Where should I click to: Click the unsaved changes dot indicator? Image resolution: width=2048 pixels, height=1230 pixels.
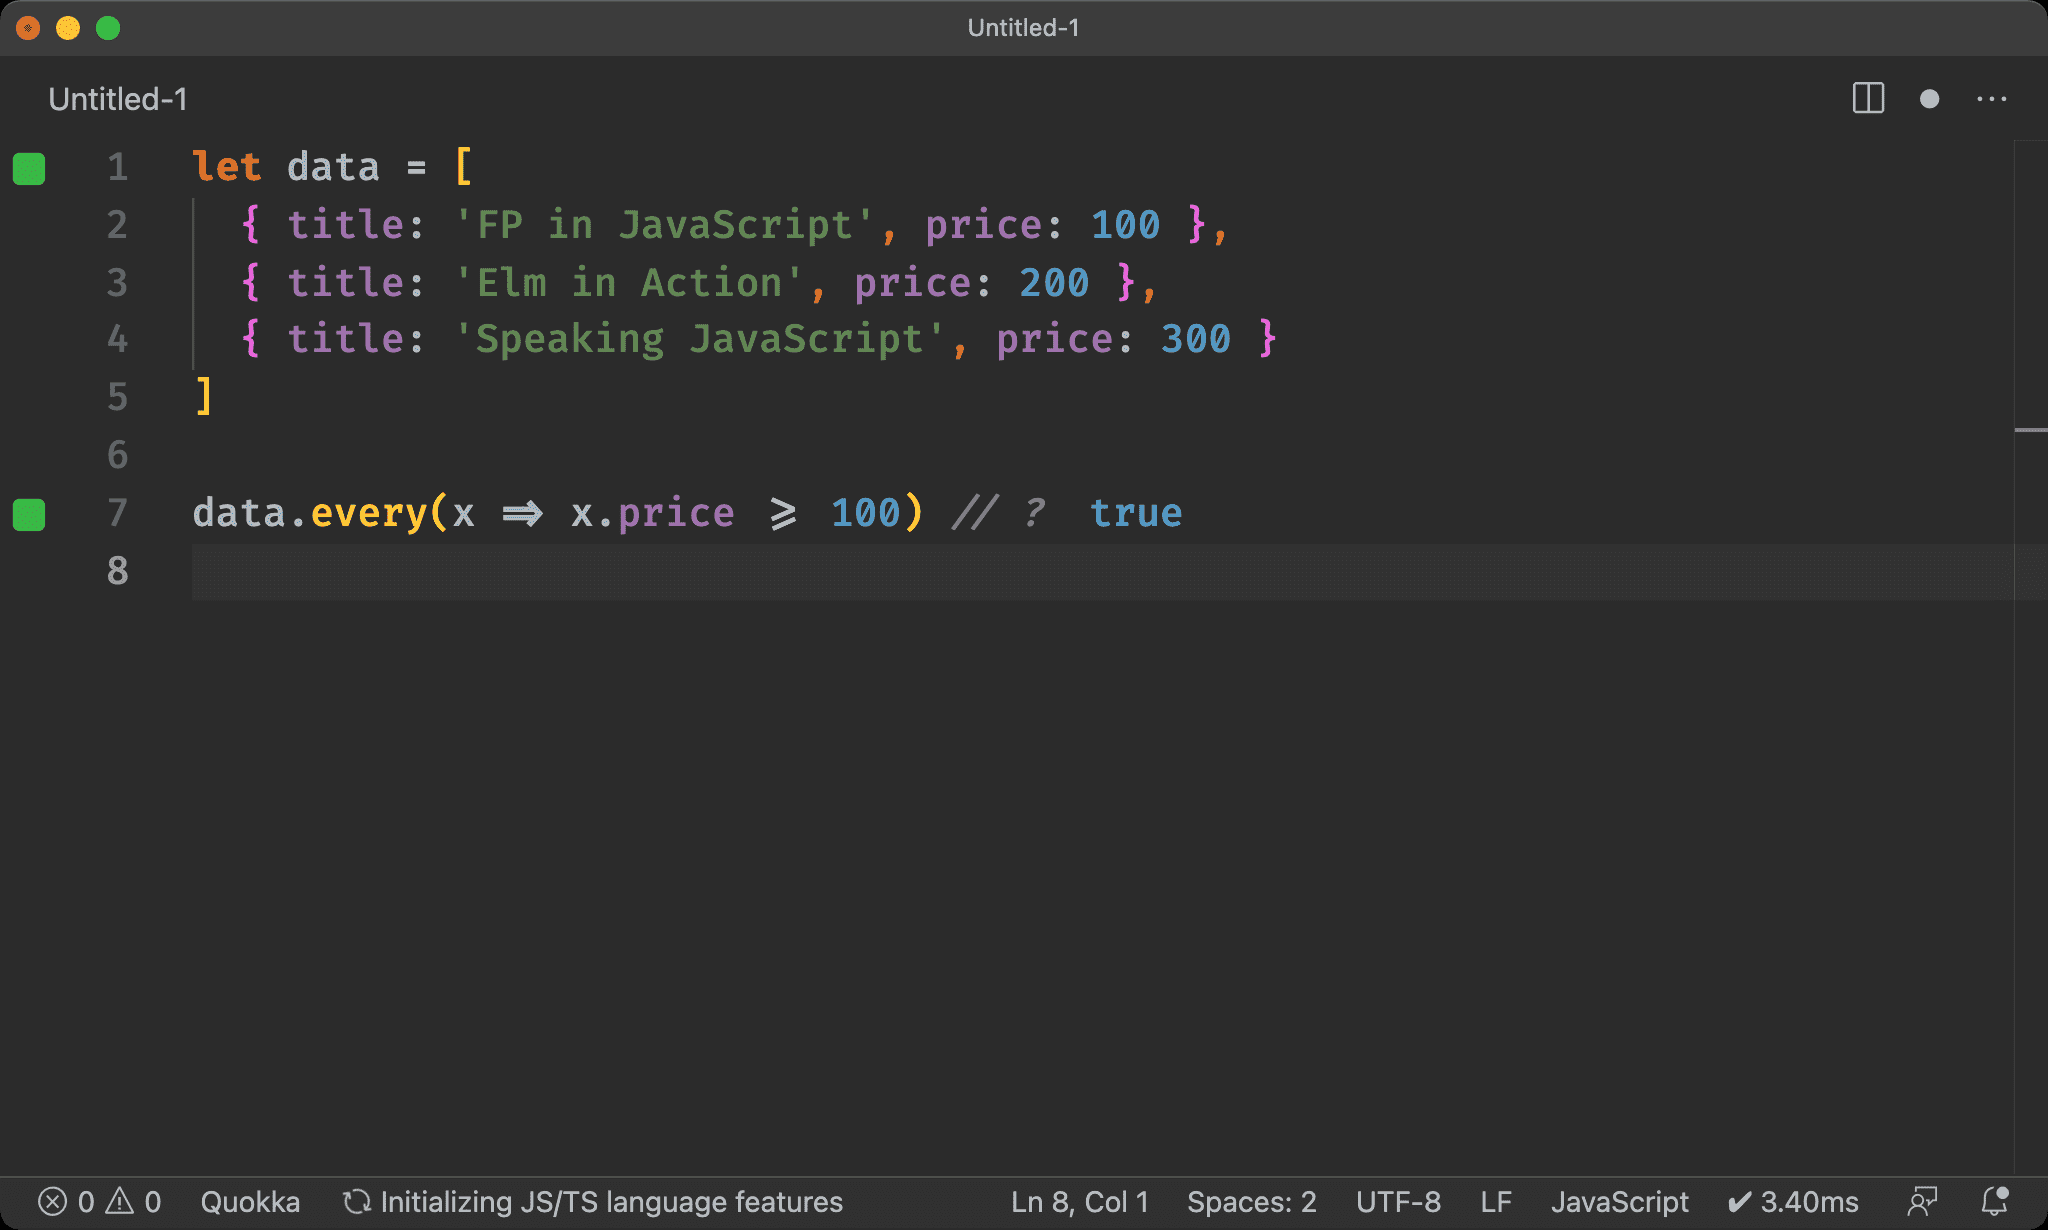[1929, 99]
